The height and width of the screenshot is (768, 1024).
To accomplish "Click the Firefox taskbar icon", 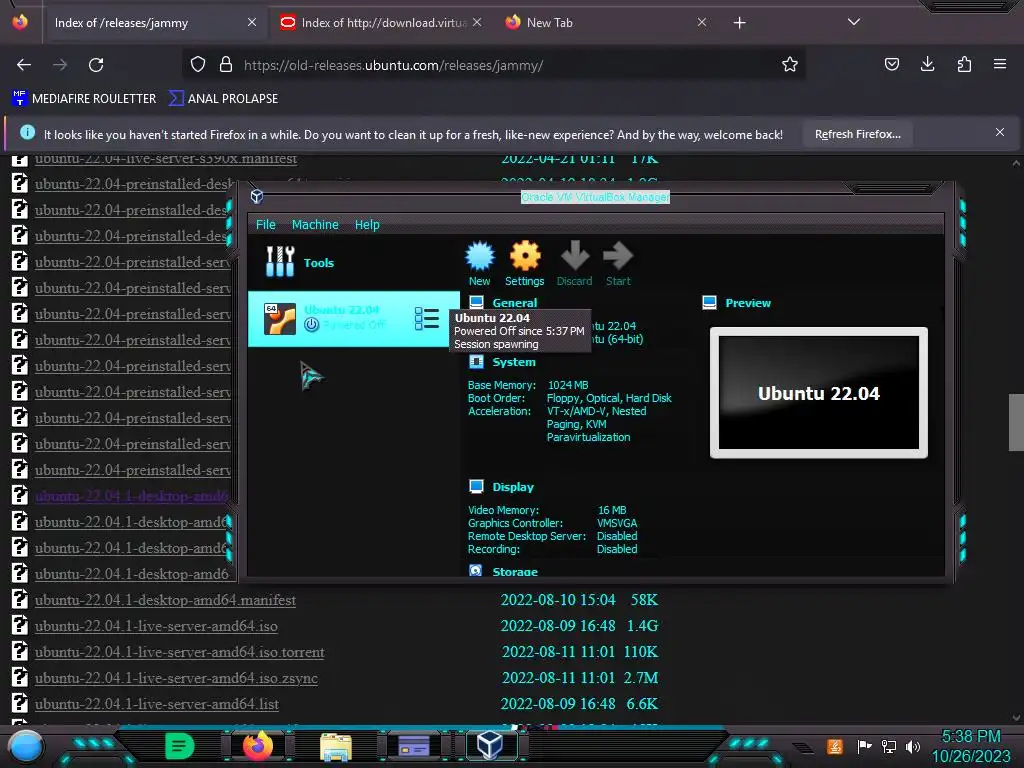I will [257, 745].
